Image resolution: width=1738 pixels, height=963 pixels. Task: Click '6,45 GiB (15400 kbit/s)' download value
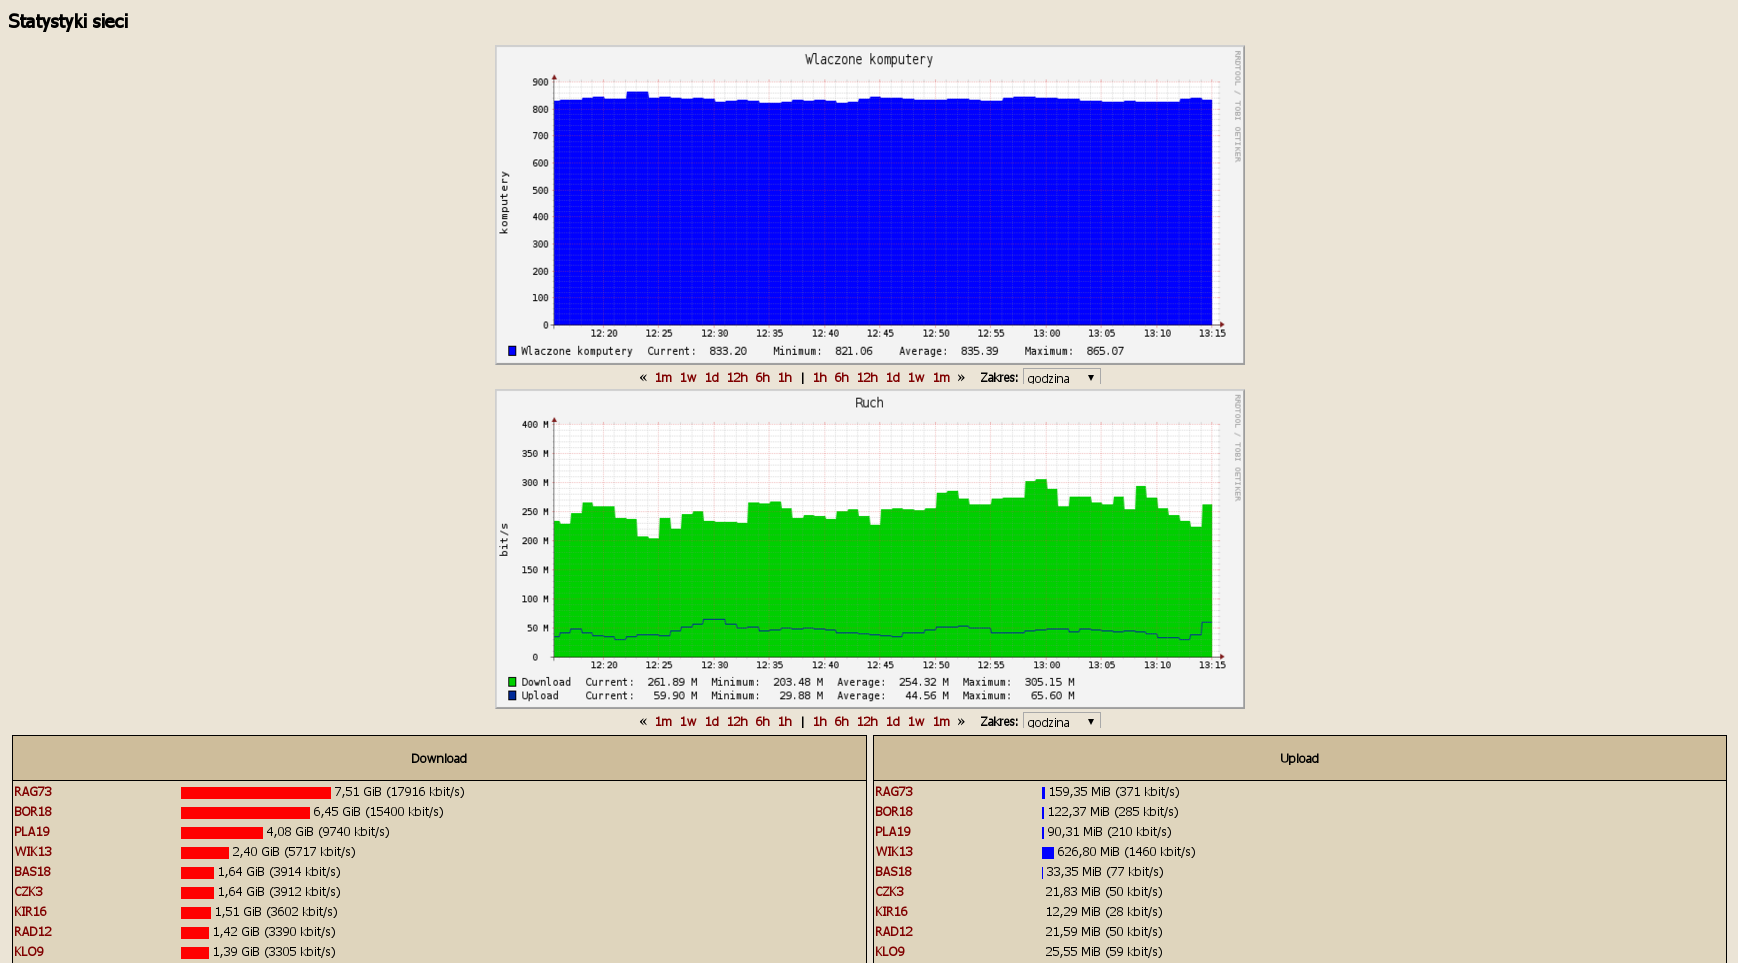click(378, 812)
